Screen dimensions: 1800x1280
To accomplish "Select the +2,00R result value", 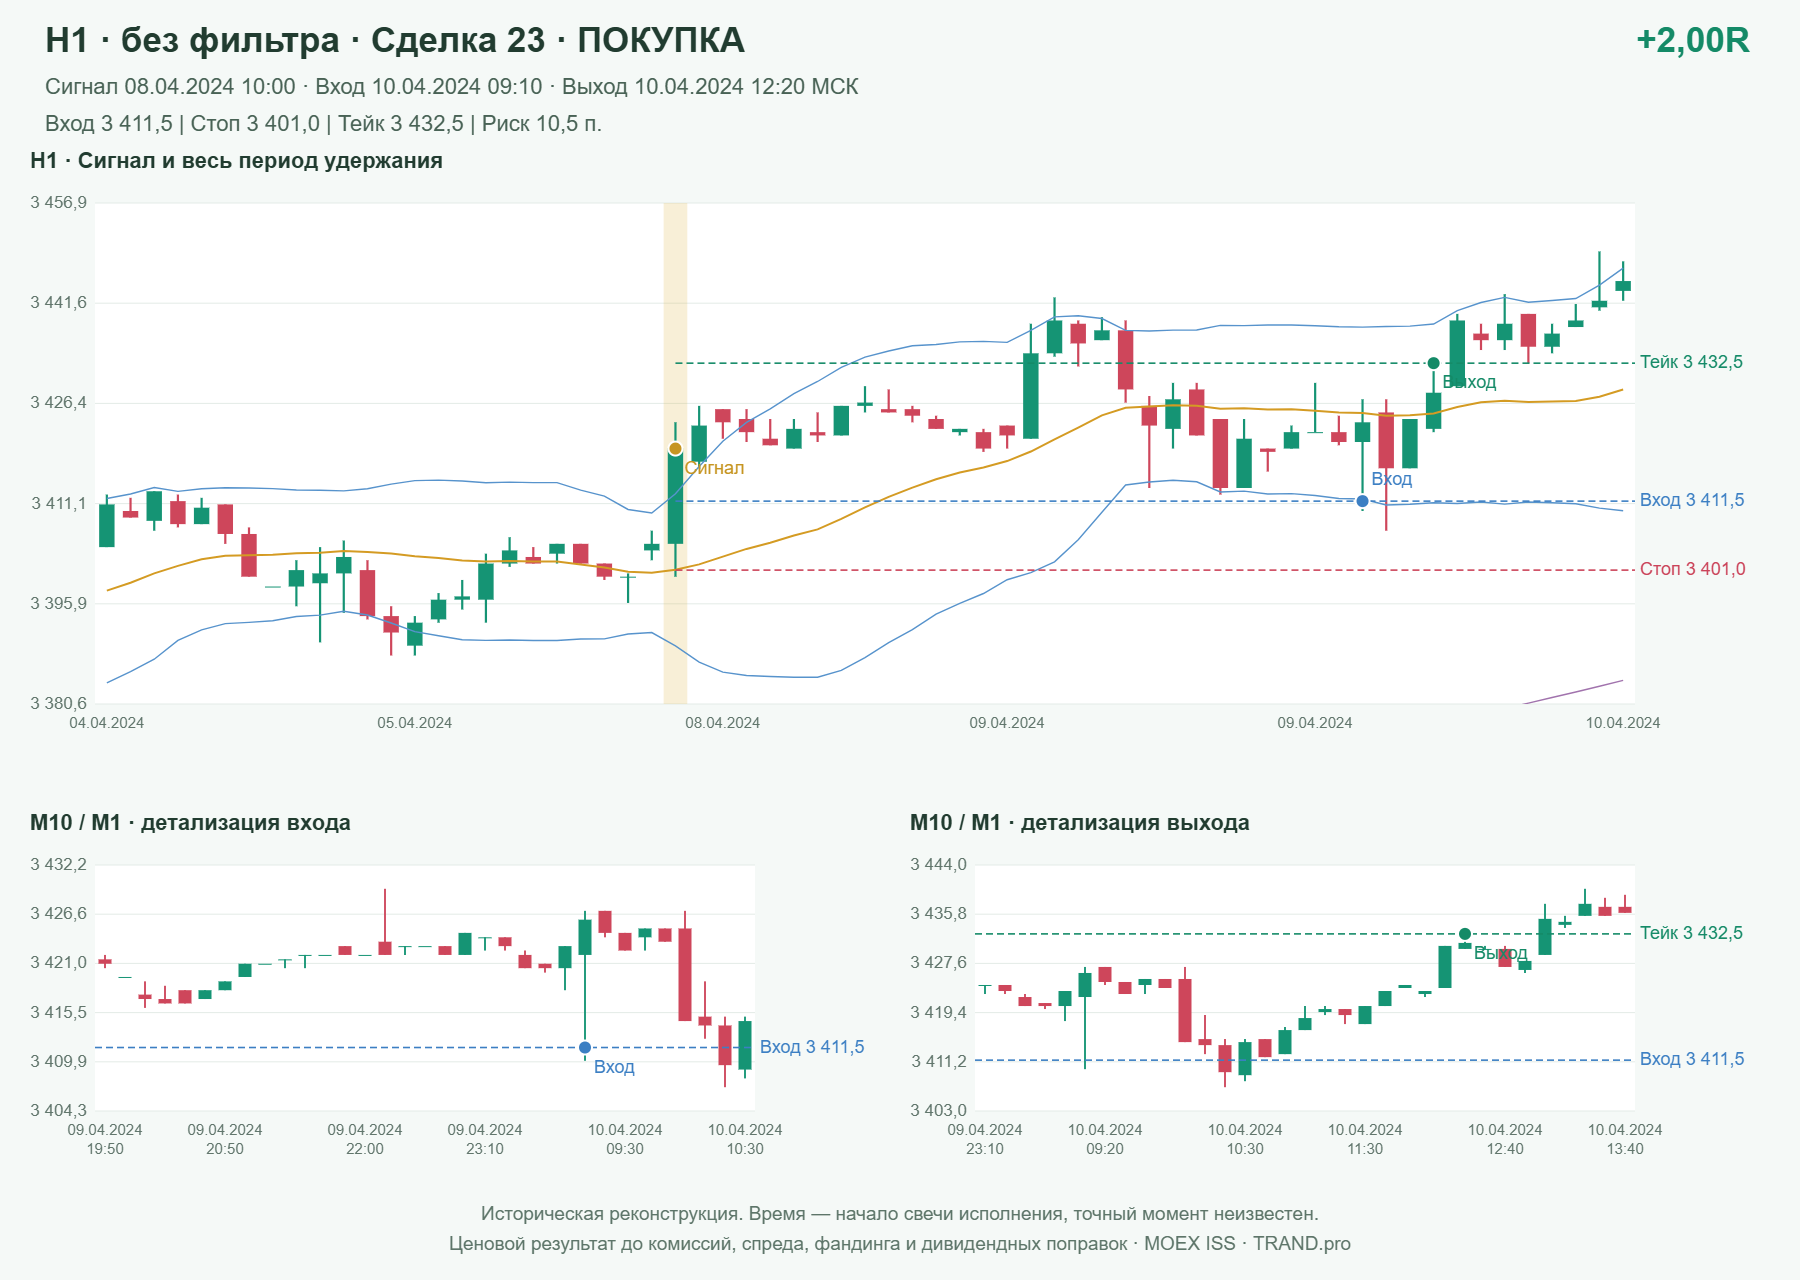I will click(x=1692, y=40).
